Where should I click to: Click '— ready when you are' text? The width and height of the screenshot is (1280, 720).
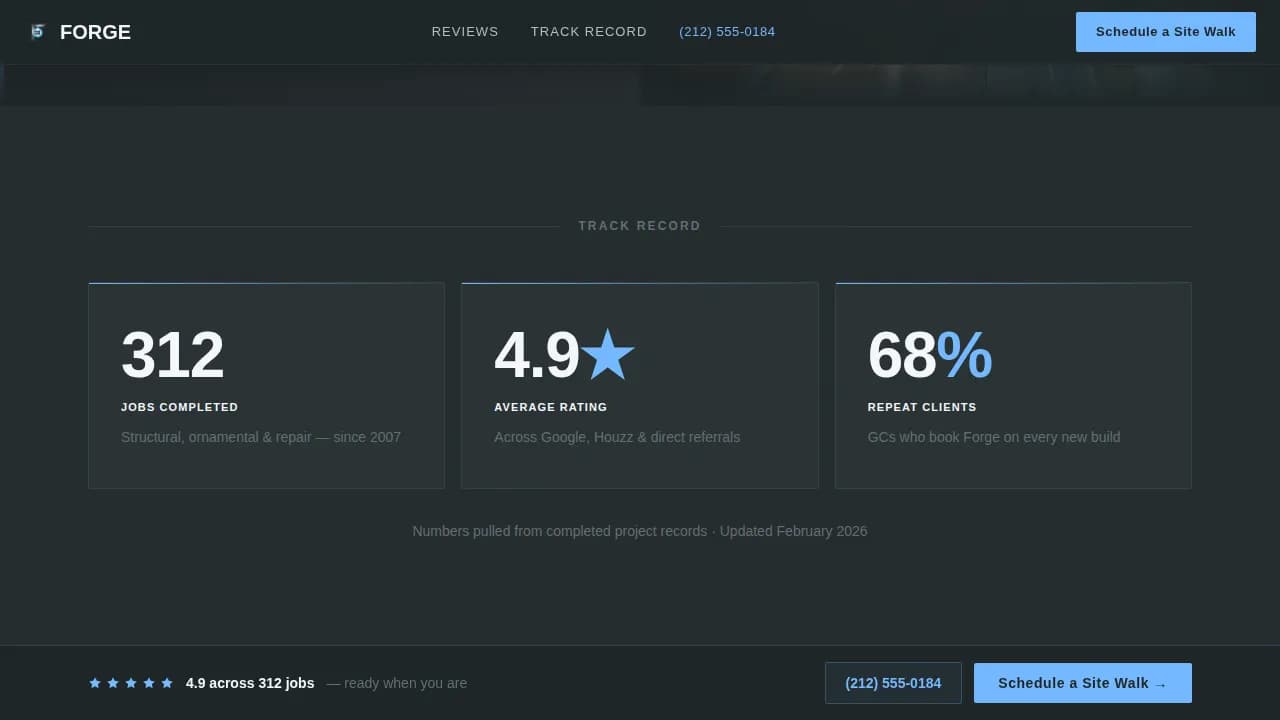(397, 683)
